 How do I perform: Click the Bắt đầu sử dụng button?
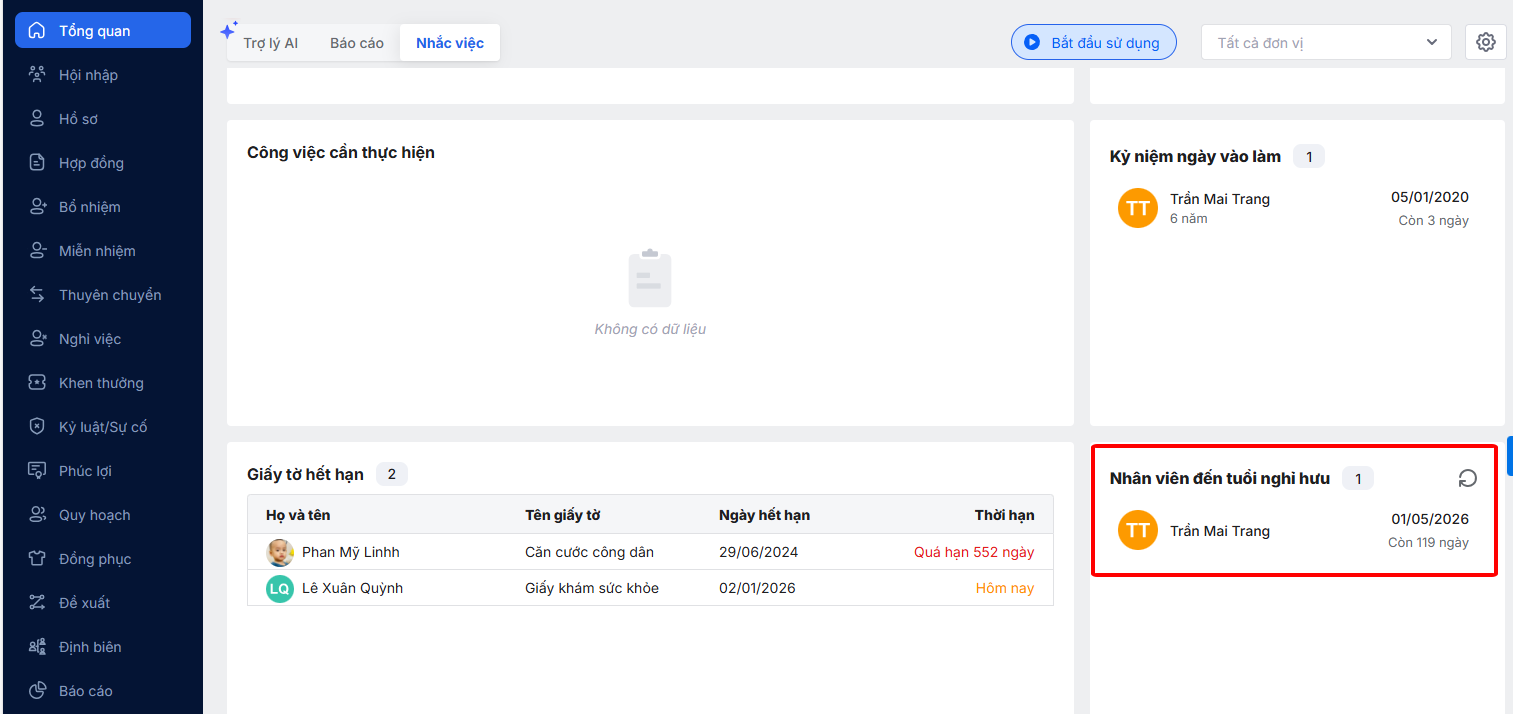[x=1093, y=43]
